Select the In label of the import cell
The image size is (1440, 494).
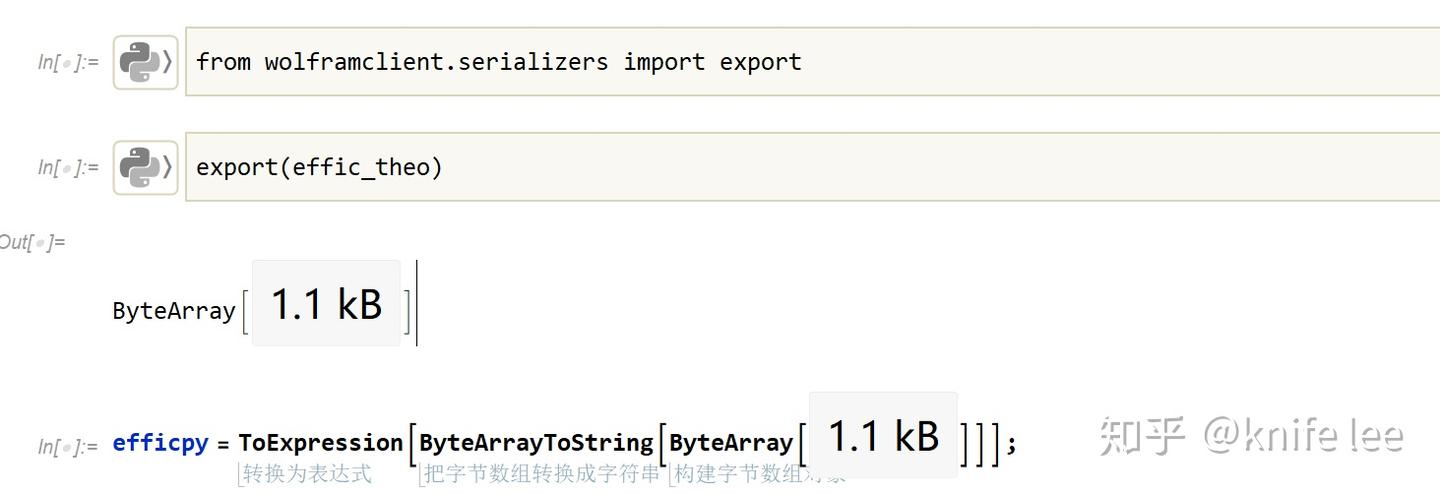68,62
